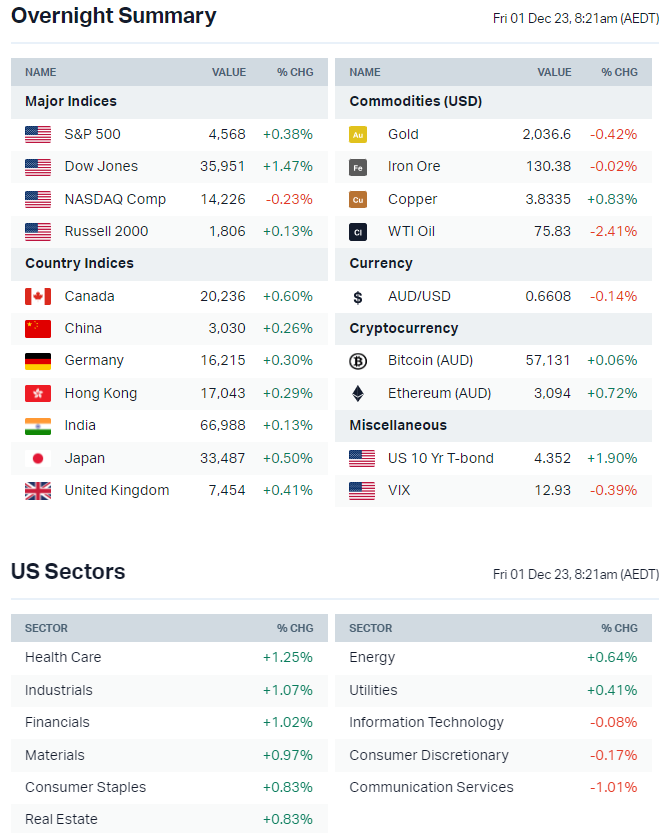Click the Japan flag icon

click(x=38, y=458)
